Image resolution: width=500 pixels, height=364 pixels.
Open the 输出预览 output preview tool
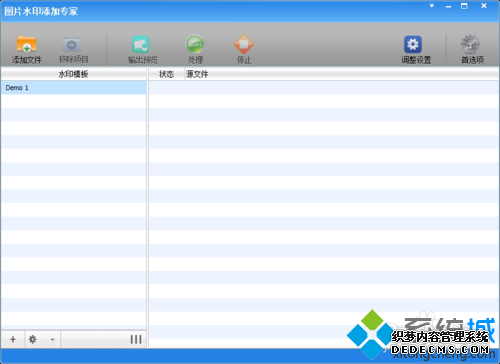(x=141, y=44)
